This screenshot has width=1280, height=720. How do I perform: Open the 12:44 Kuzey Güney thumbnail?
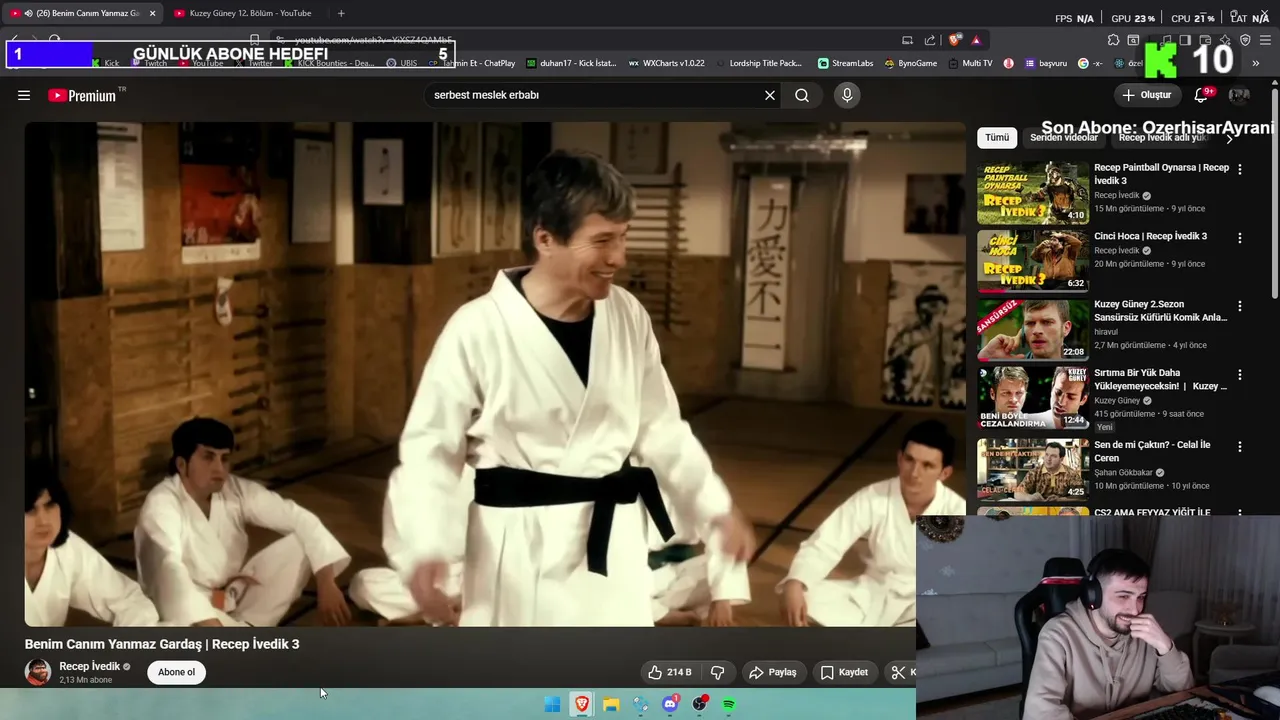[1033, 398]
